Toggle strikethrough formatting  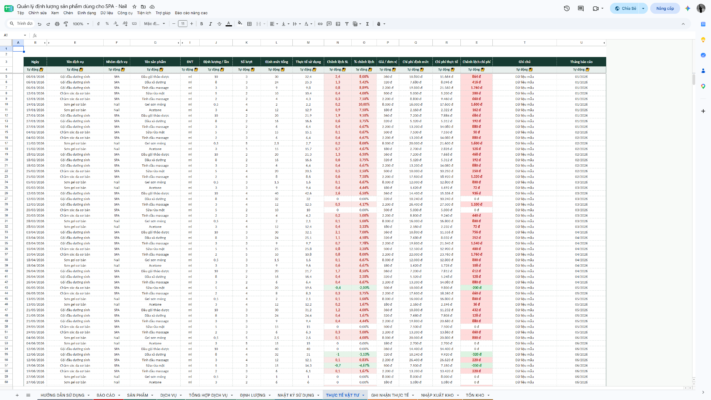coord(219,24)
